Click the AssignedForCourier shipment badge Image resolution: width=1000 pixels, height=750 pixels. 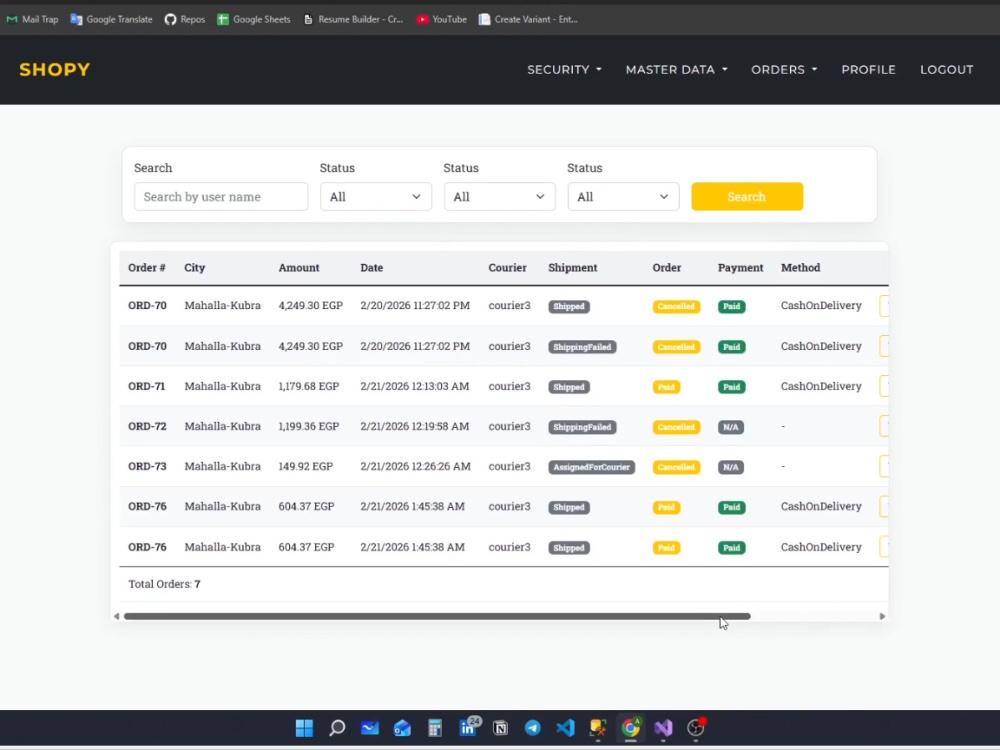(591, 467)
